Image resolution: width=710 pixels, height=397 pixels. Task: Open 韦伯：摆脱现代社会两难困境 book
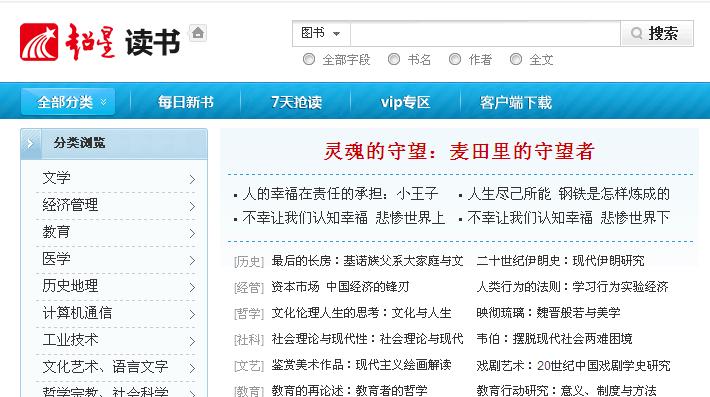point(554,339)
